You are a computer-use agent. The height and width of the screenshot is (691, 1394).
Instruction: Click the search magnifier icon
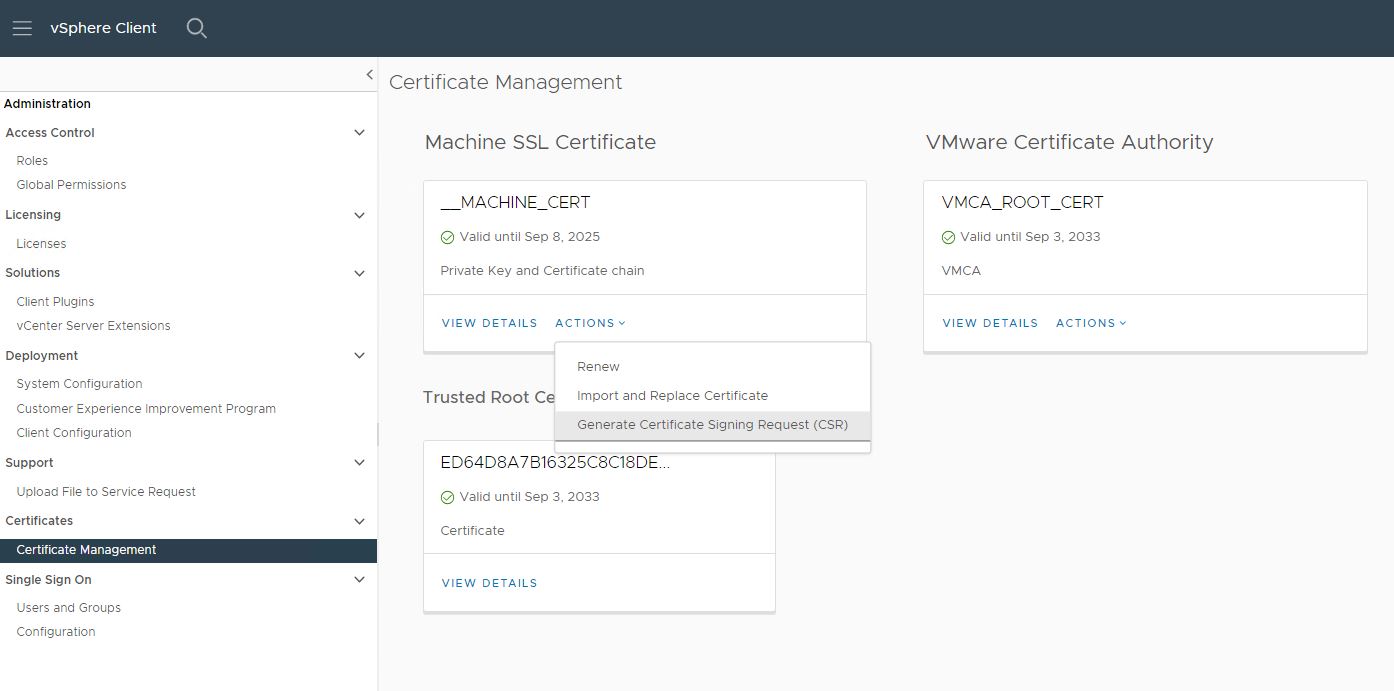pos(197,28)
